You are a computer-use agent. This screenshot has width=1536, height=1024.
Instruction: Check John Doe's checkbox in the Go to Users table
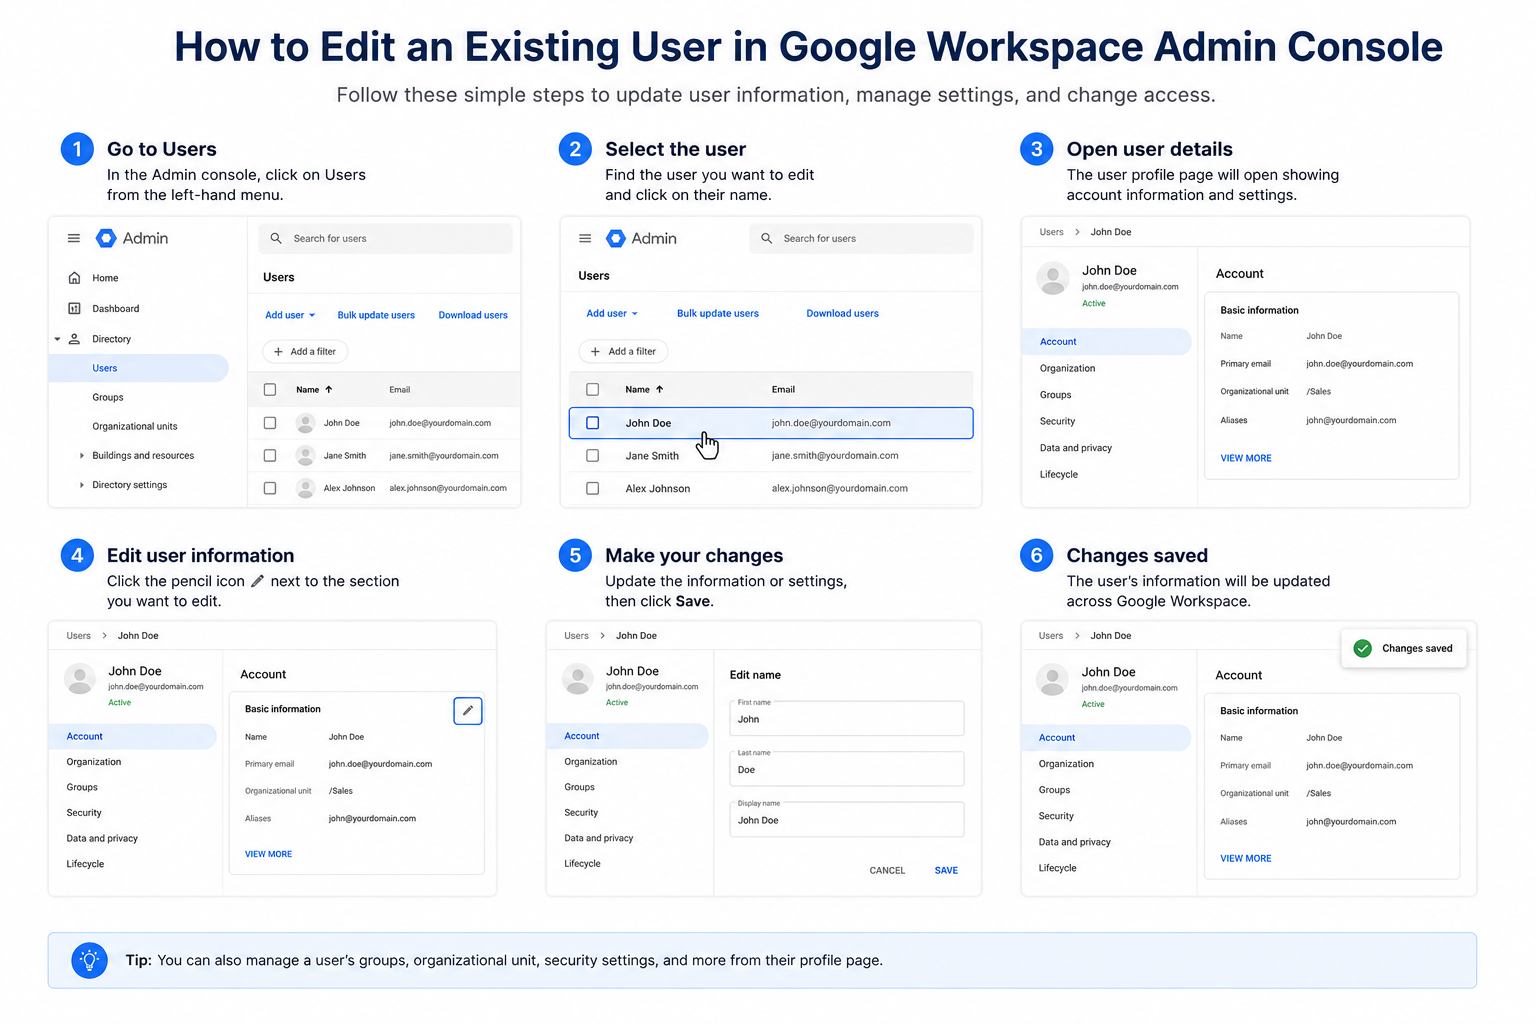click(270, 423)
